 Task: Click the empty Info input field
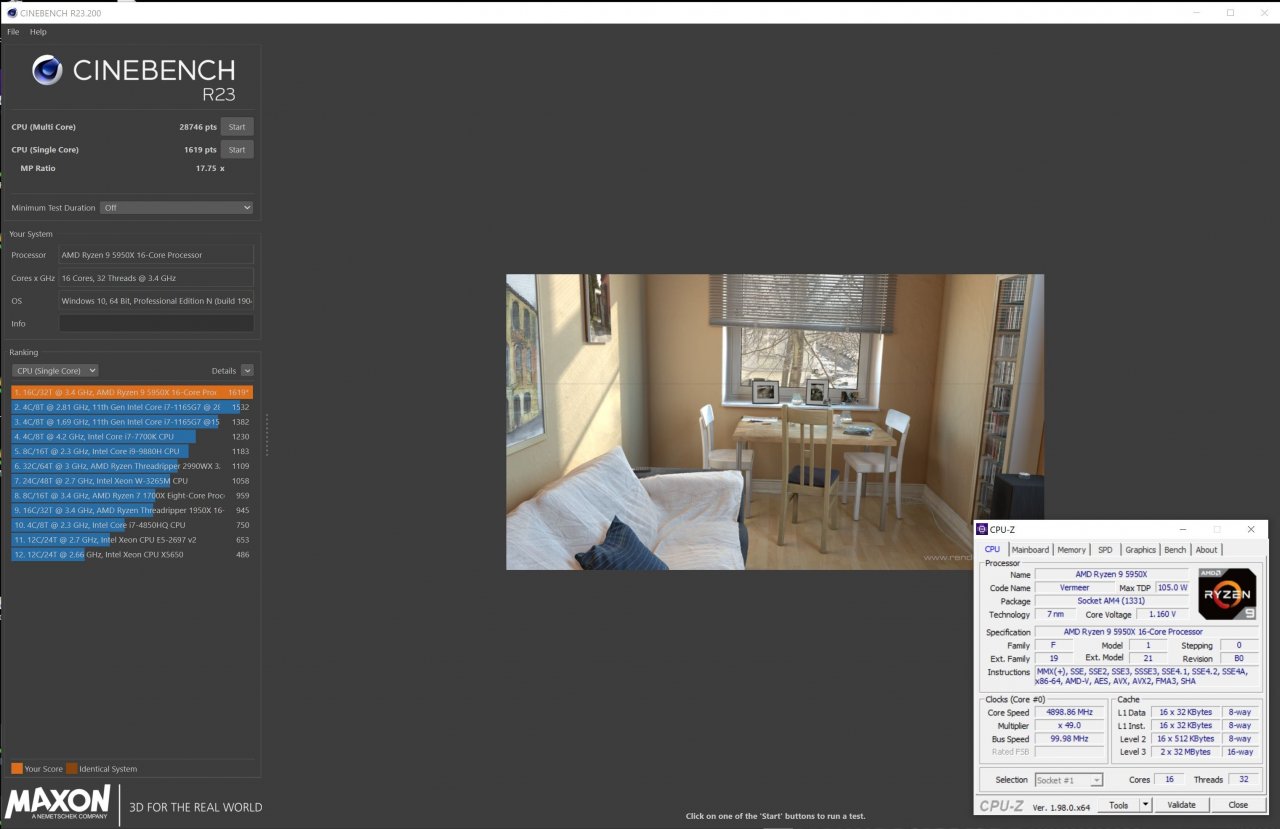(x=156, y=324)
